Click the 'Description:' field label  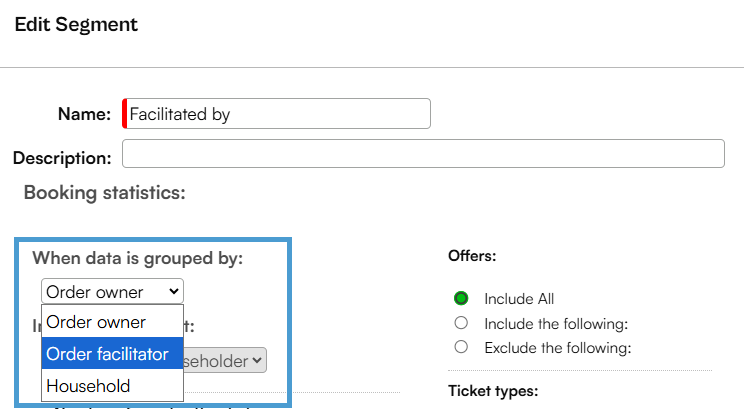62,158
